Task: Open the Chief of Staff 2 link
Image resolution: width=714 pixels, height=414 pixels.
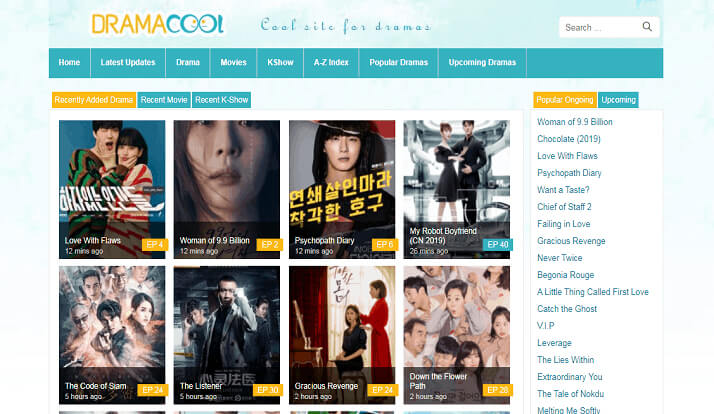Action: point(564,207)
